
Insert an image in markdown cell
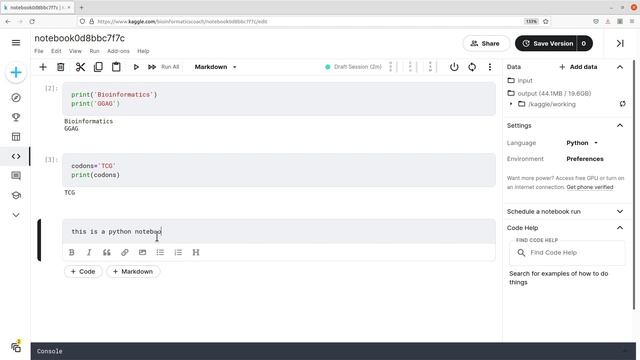tap(142, 252)
